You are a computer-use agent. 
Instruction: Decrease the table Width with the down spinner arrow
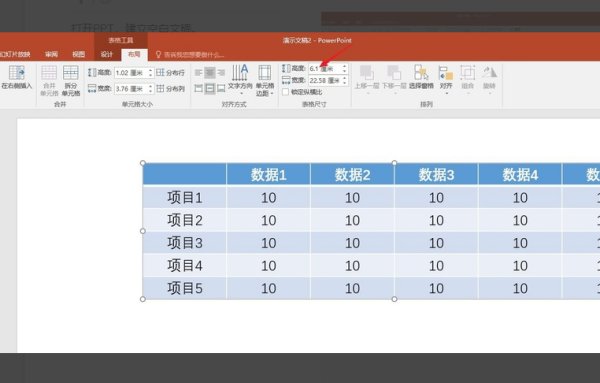coord(345,83)
